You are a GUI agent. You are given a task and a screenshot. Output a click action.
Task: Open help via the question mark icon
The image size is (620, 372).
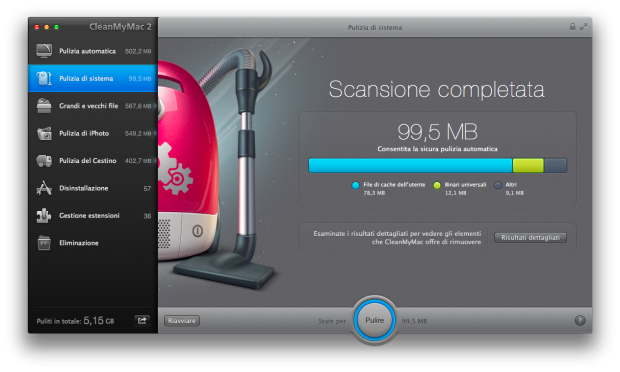point(580,321)
